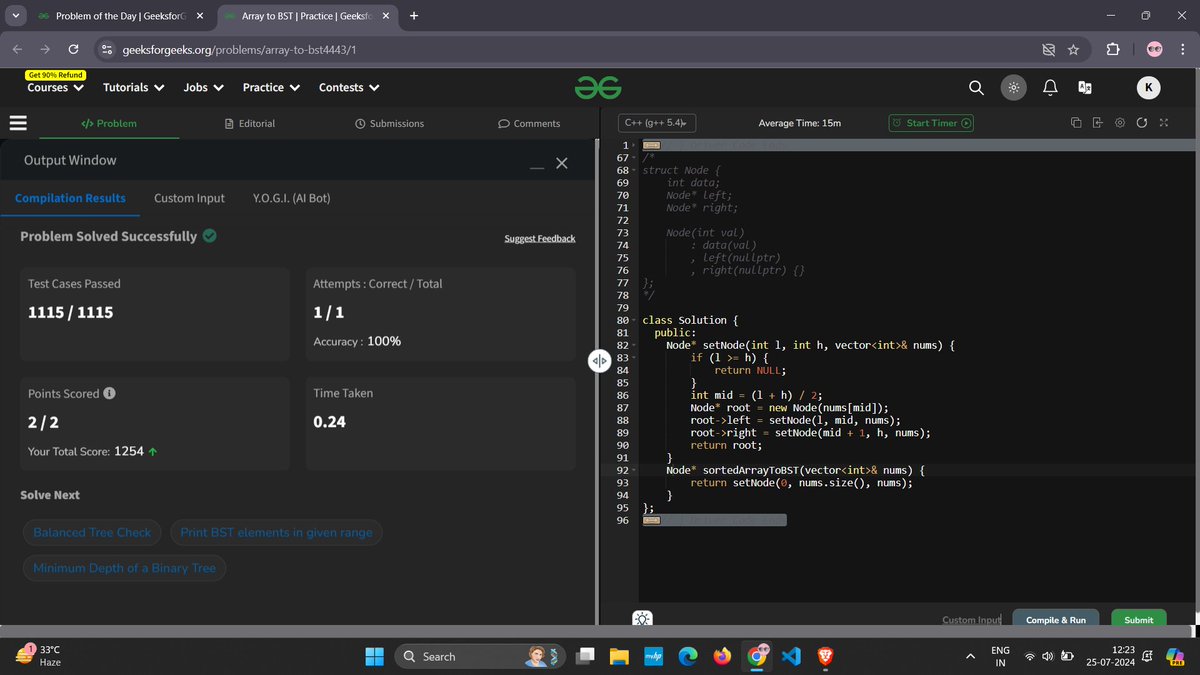Screen dimensions: 1200x675
Task: Open the code editor settings gear
Action: (1120, 123)
